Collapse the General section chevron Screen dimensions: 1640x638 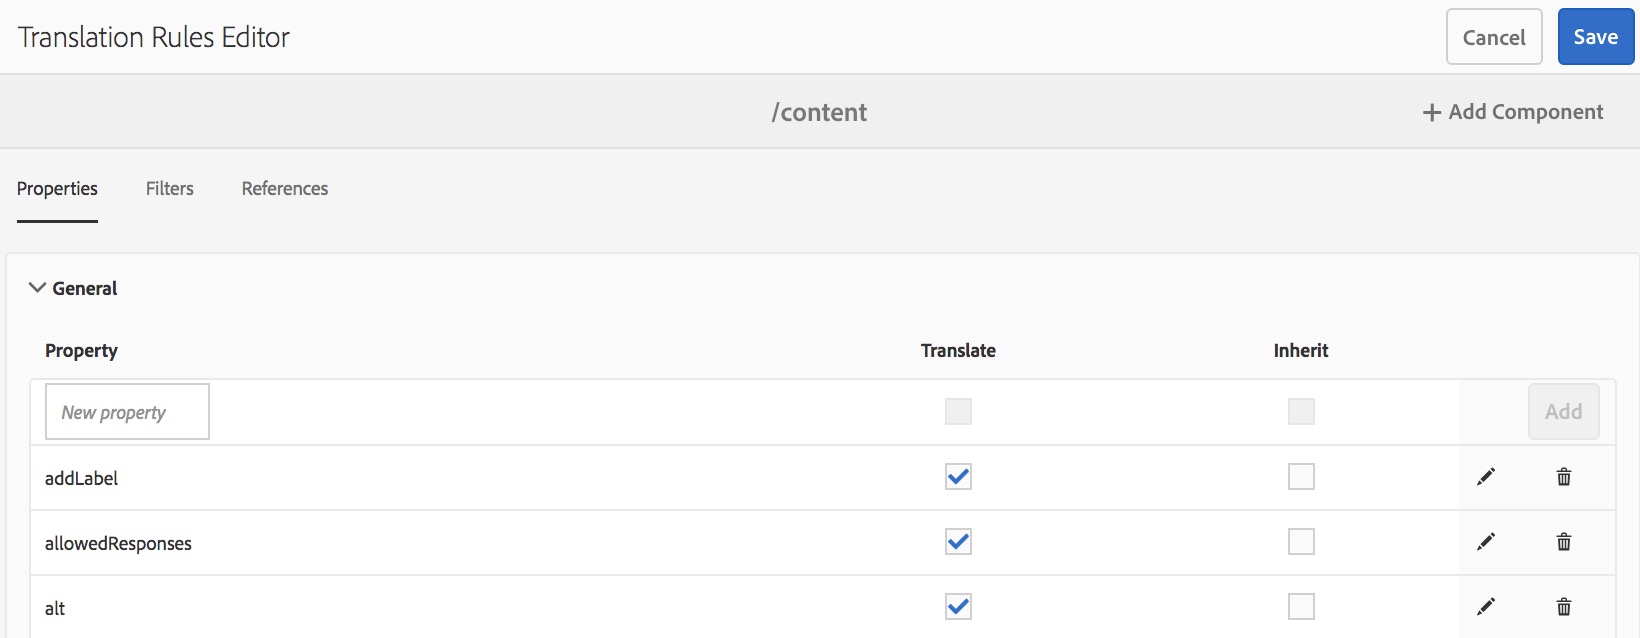click(38, 288)
